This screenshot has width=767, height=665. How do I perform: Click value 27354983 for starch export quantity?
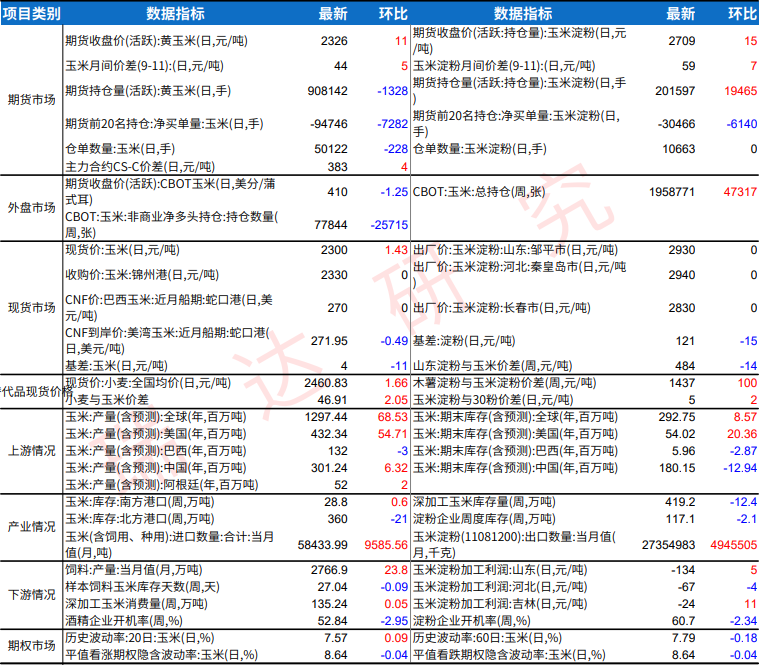[669, 545]
